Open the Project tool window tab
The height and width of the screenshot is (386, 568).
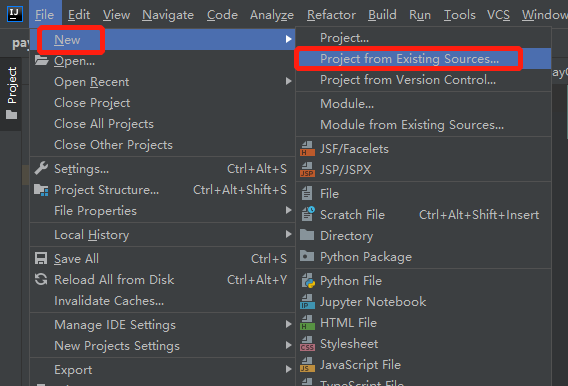[11, 93]
